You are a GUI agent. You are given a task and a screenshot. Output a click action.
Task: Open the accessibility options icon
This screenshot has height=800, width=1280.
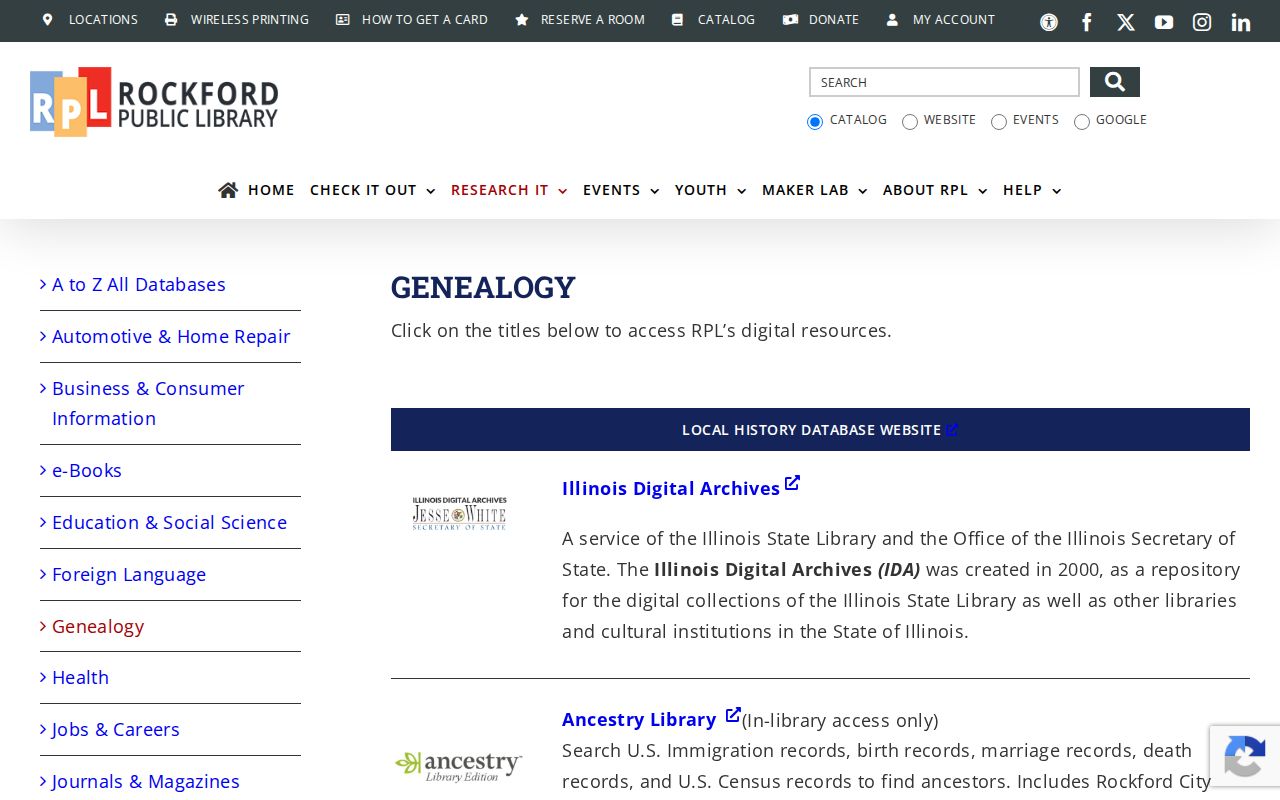1049,22
